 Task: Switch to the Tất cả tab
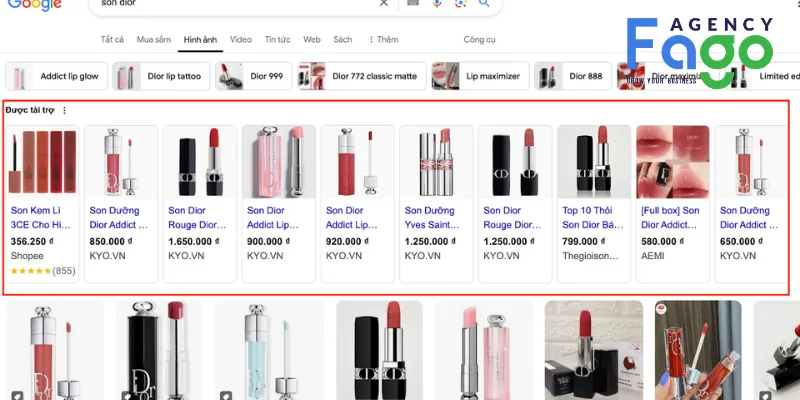click(112, 39)
